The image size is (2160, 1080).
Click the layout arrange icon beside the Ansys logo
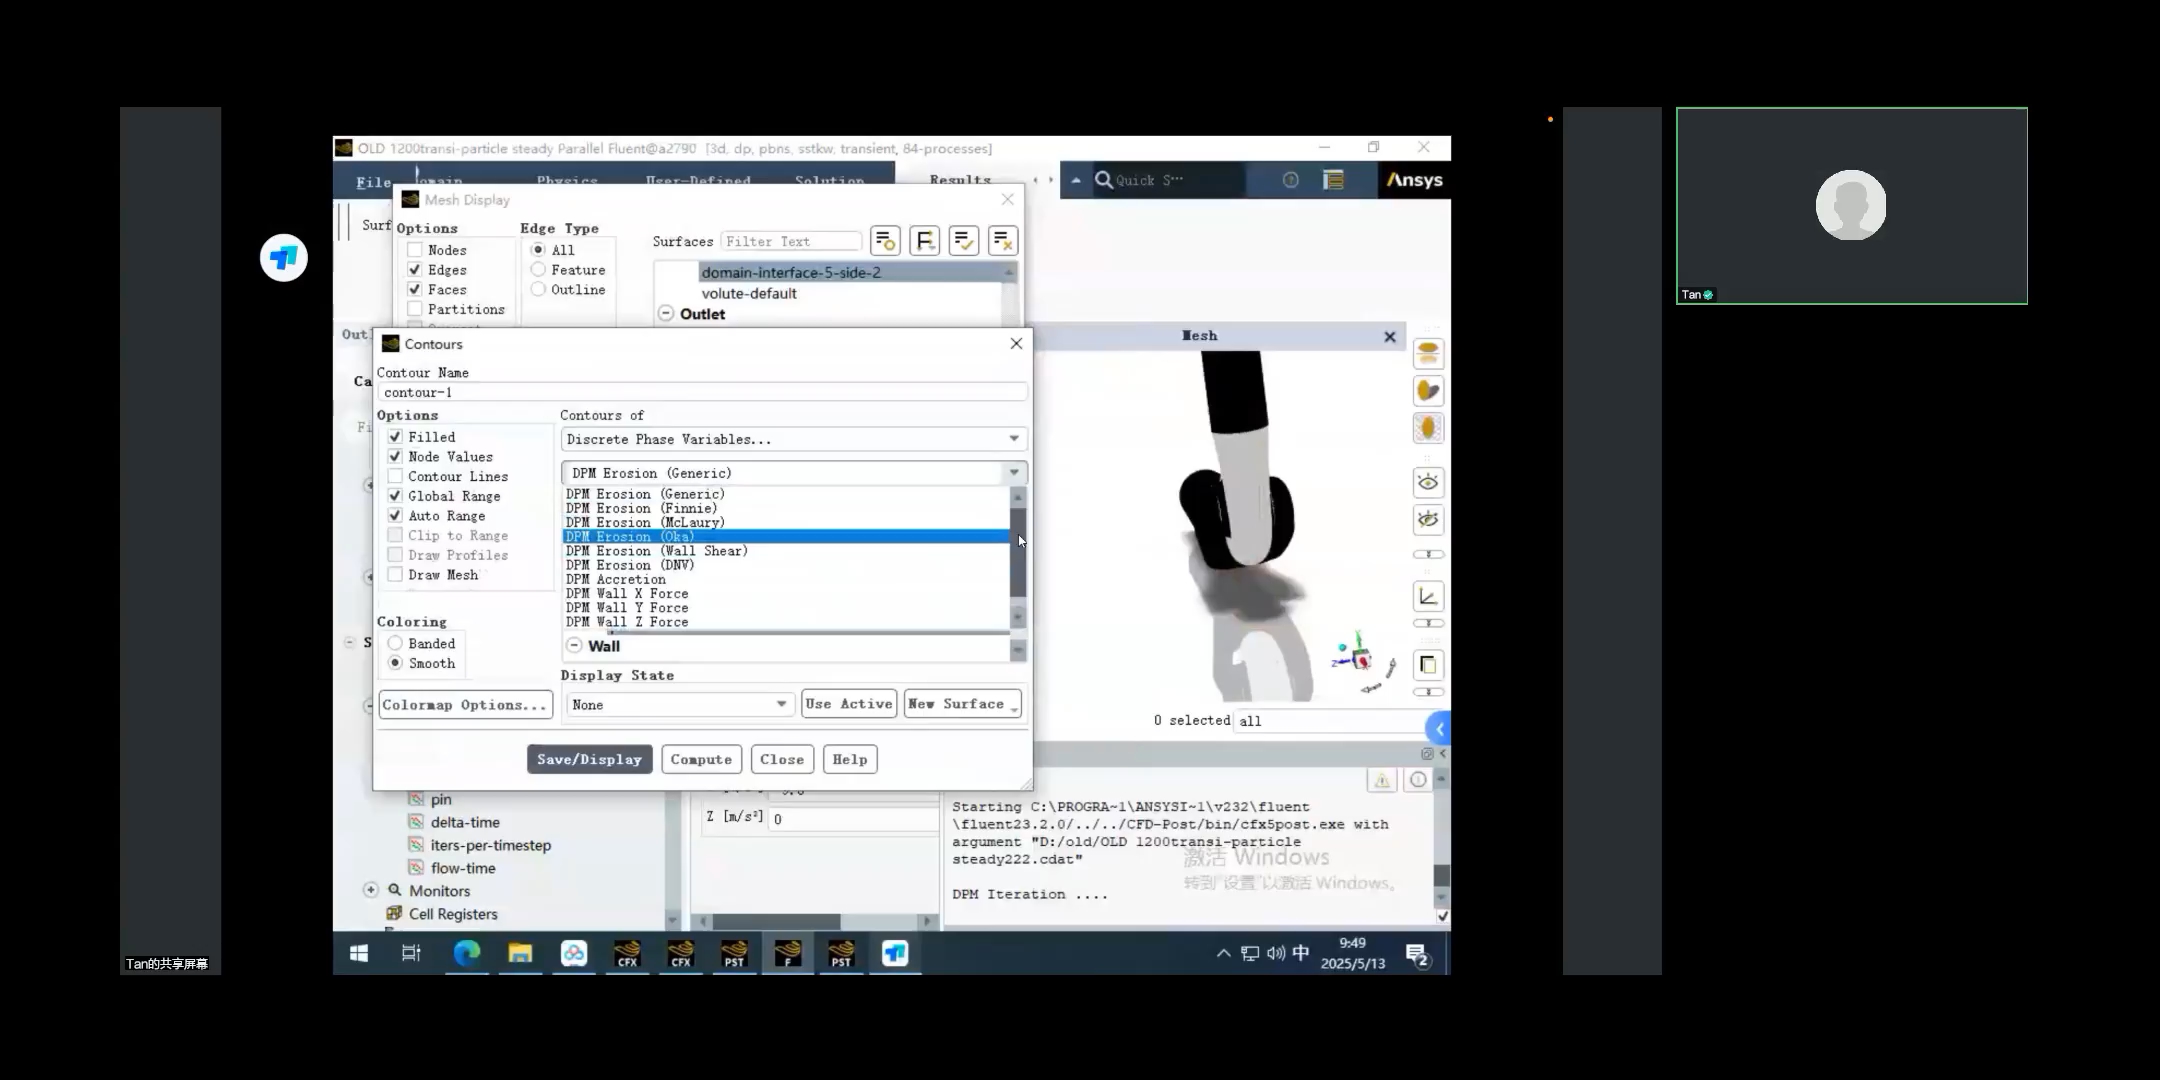click(1333, 180)
